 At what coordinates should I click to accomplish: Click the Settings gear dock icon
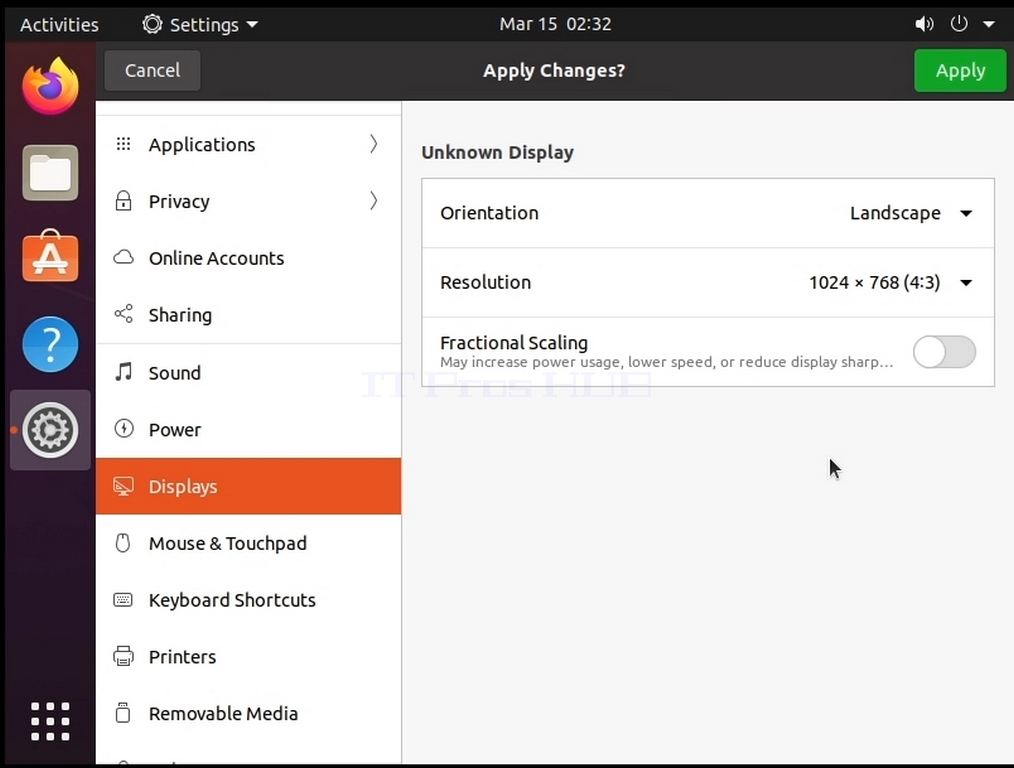coord(50,430)
